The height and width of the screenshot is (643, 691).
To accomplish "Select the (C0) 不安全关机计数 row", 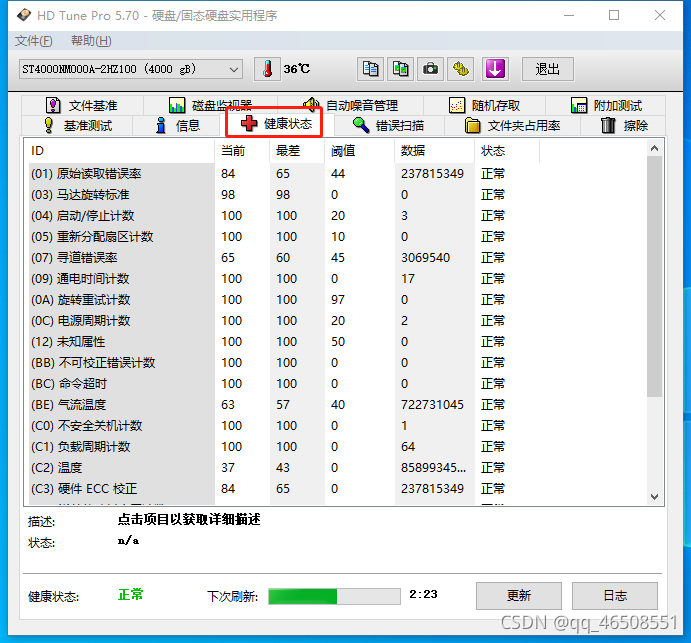I will click(284, 426).
